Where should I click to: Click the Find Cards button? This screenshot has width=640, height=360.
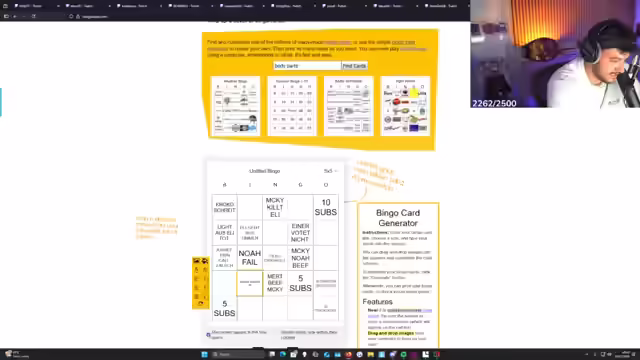click(354, 66)
